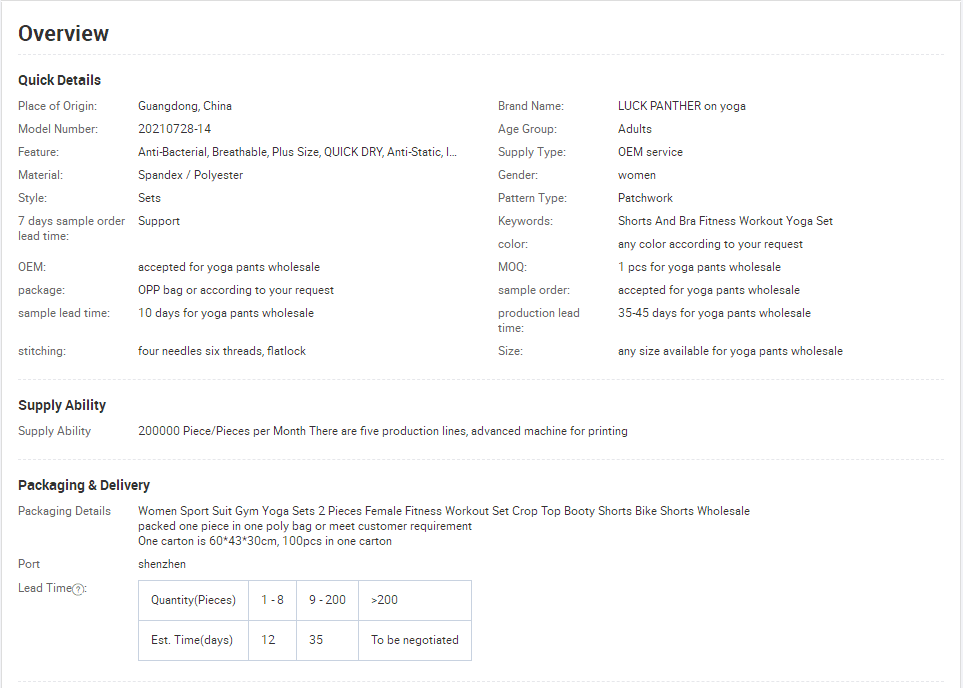The image size is (963, 688).
Task: Click the '9 - 200' quantity cell
Action: tap(327, 600)
